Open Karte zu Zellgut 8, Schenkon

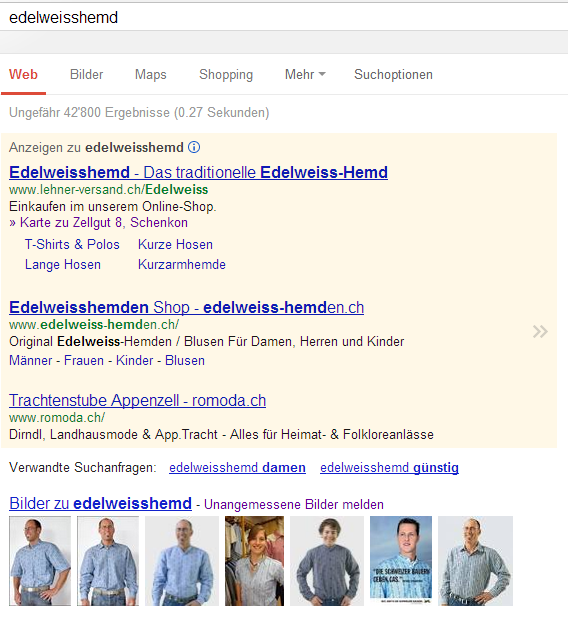click(x=98, y=222)
